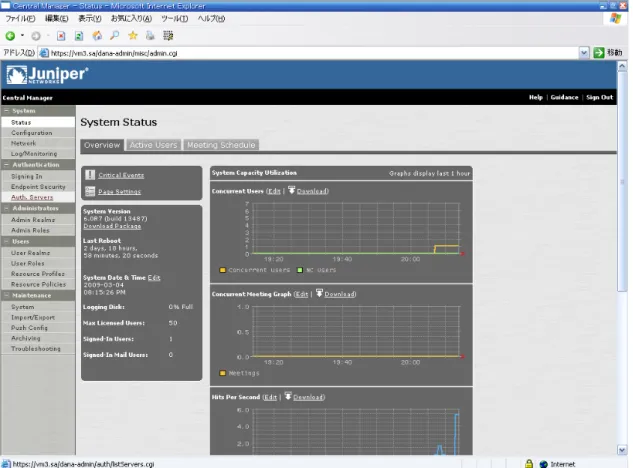Click Help in the top bar
This screenshot has width=633, height=468.
point(536,97)
